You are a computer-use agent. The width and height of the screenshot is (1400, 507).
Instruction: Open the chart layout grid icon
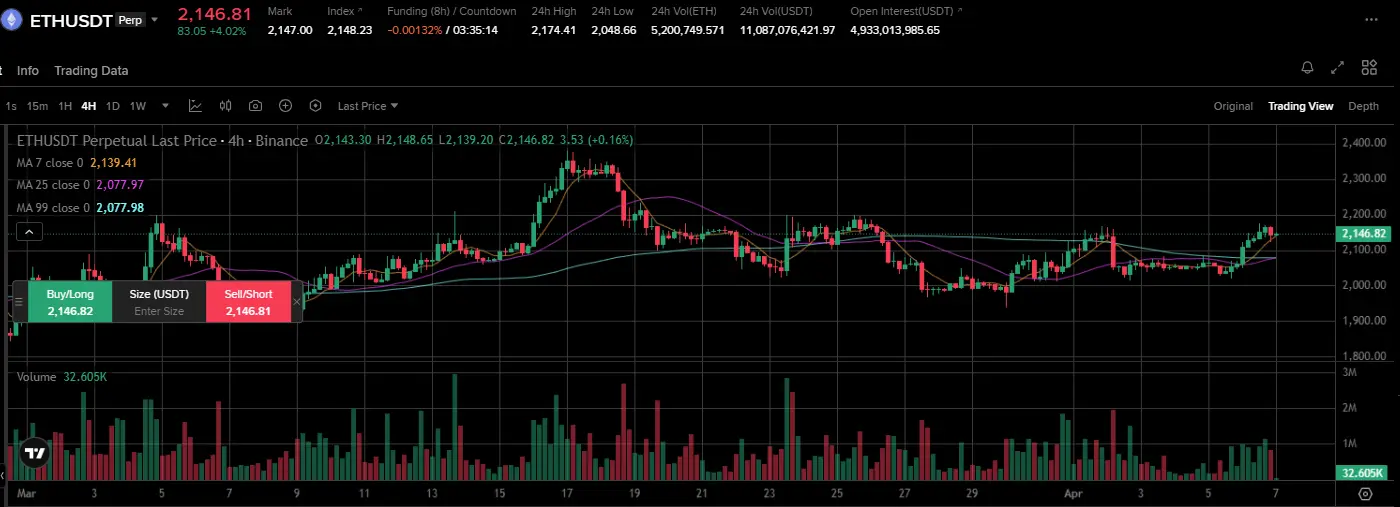[x=1369, y=68]
